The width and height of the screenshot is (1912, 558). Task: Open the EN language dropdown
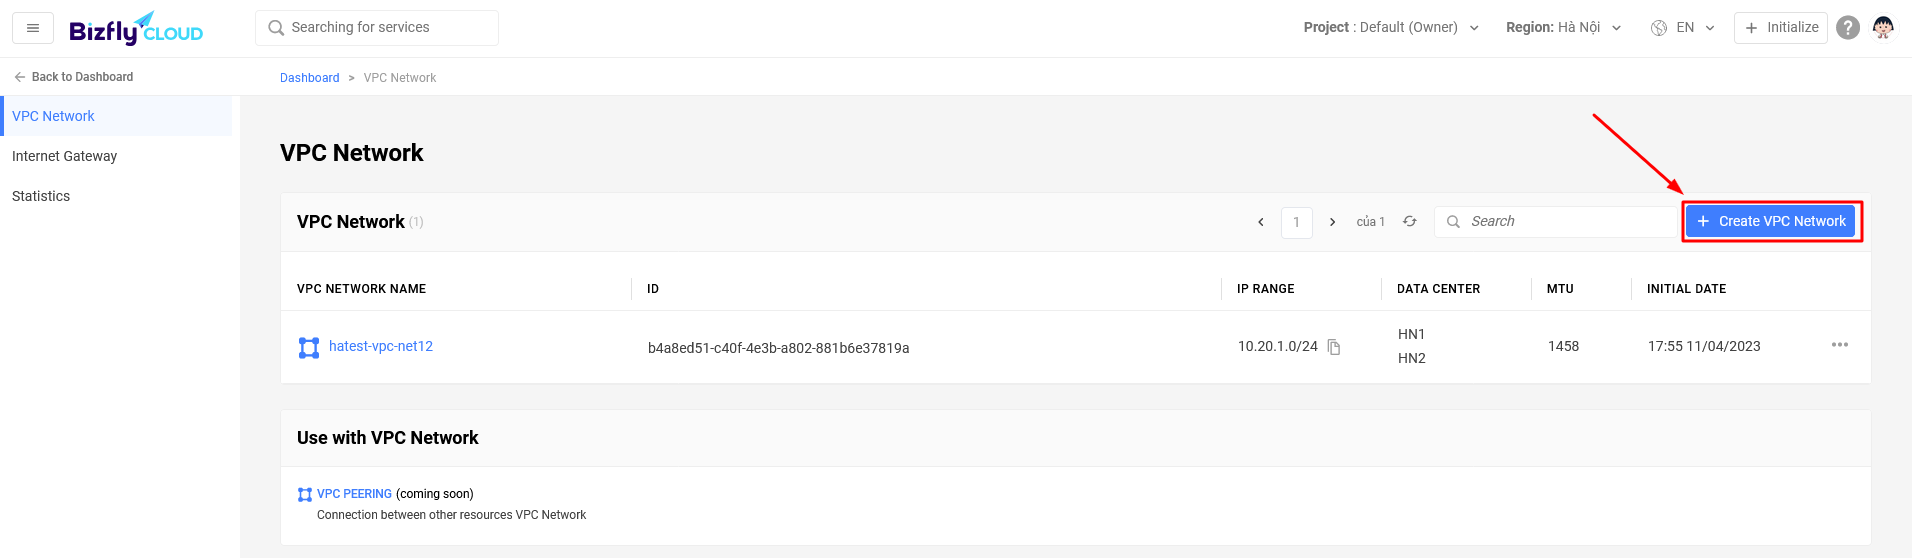pos(1683,28)
